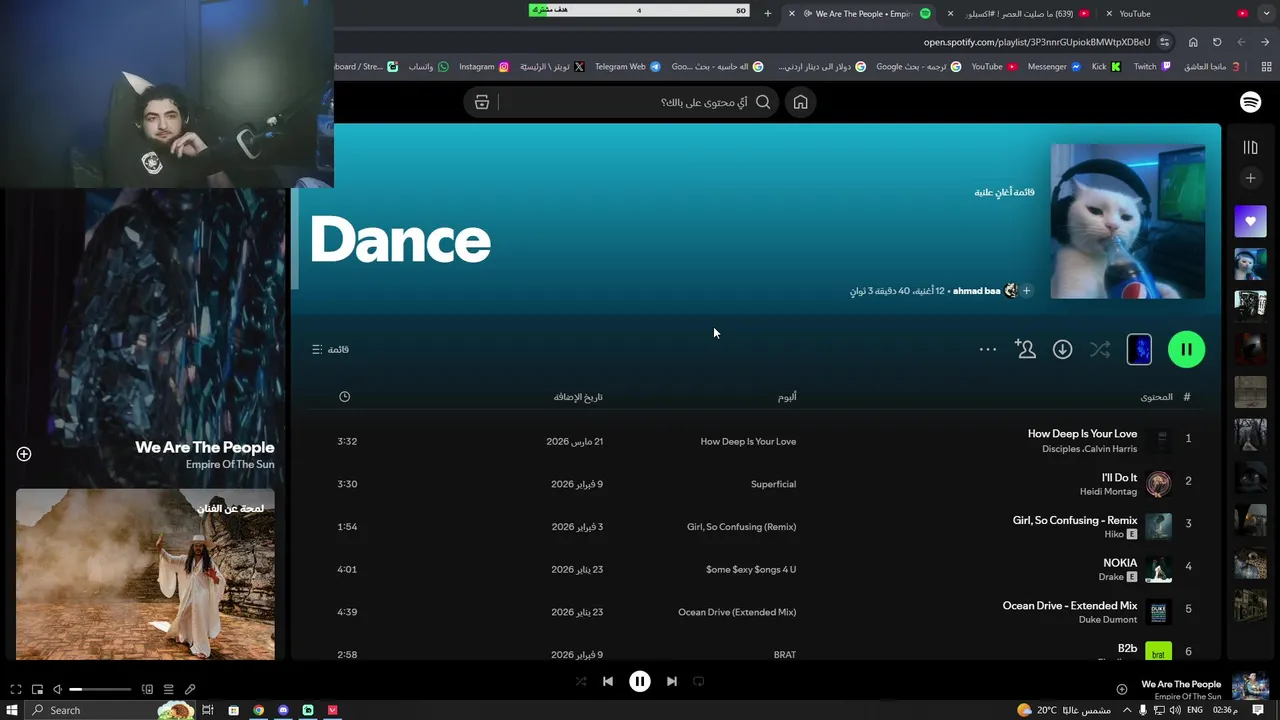
Task: Collapse Your Library sidebar icon
Action: click(1250, 147)
